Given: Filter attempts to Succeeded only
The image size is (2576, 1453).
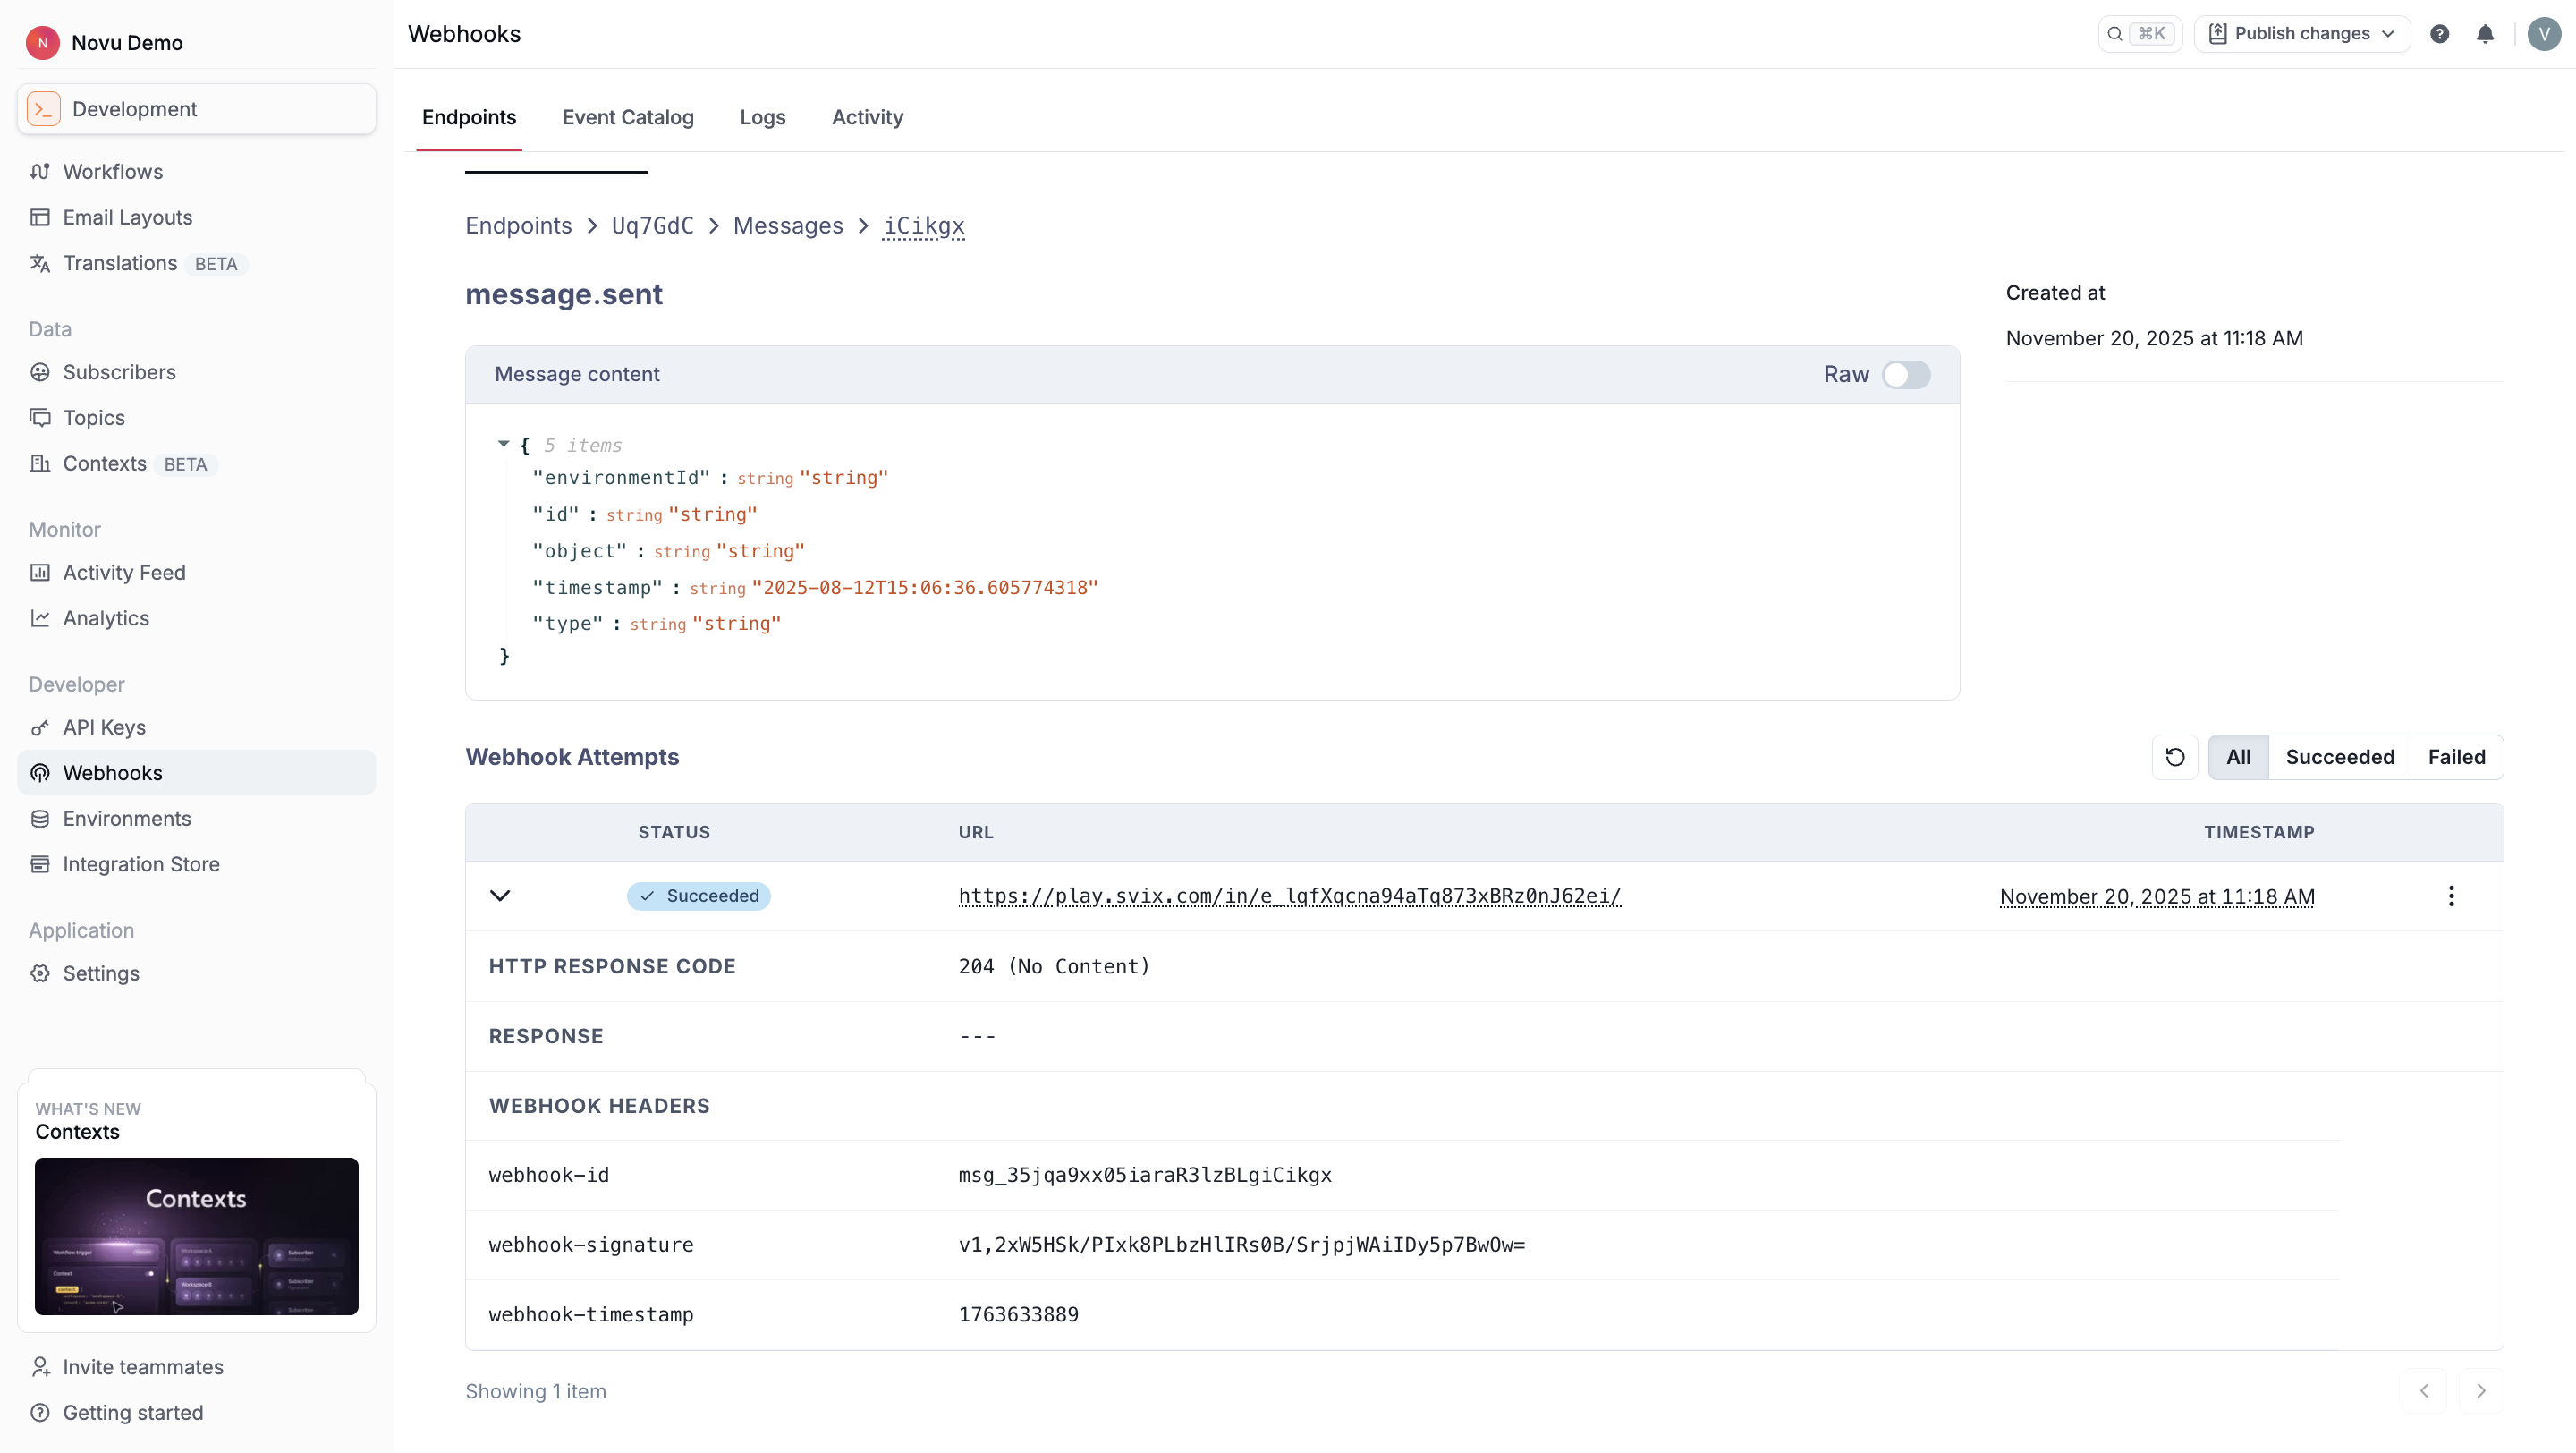Looking at the screenshot, I should tap(2339, 757).
